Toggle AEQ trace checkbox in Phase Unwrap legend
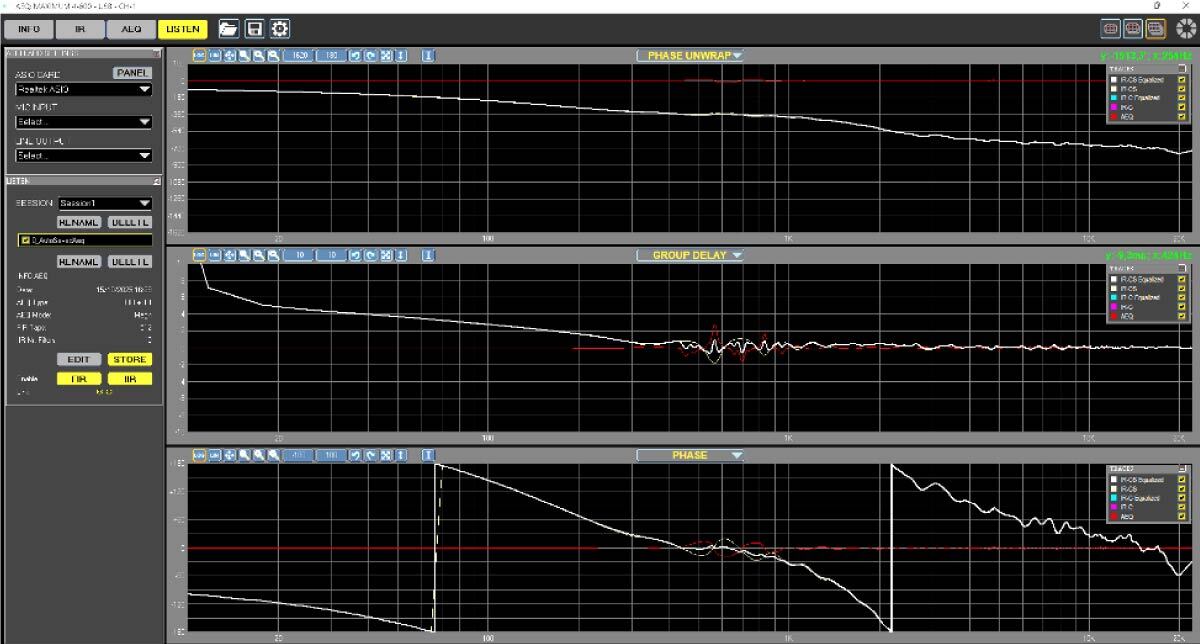 tap(1181, 117)
